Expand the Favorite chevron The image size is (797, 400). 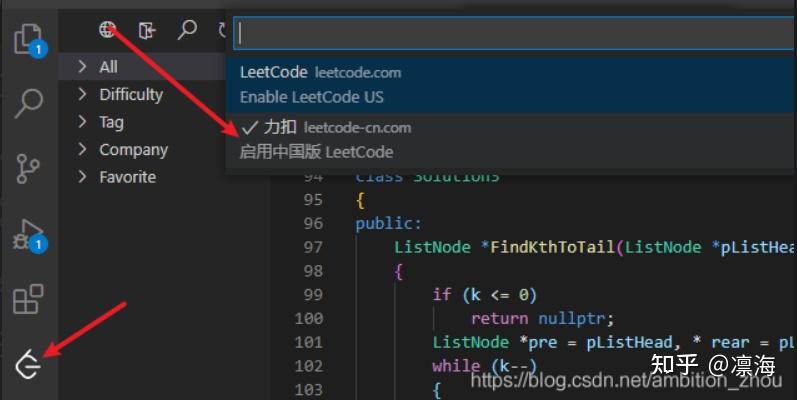coord(82,177)
